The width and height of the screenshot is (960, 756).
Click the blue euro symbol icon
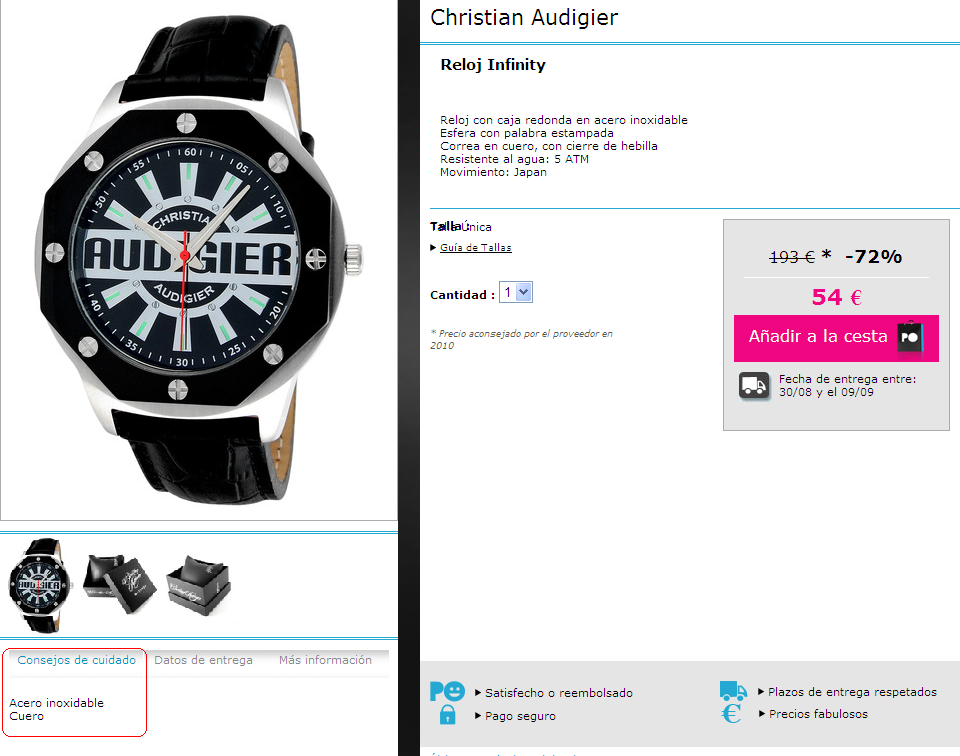[x=731, y=713]
